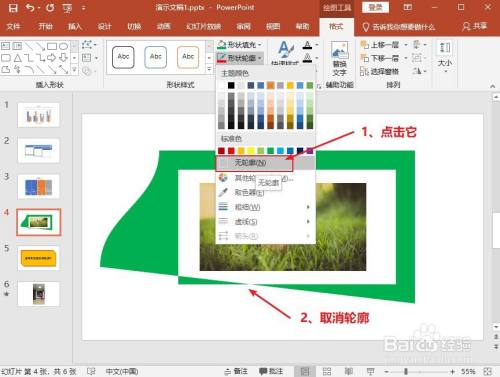Switch to the 幻灯片放映 ribbon tab
This screenshot has width=500, height=377.
coord(203,26)
